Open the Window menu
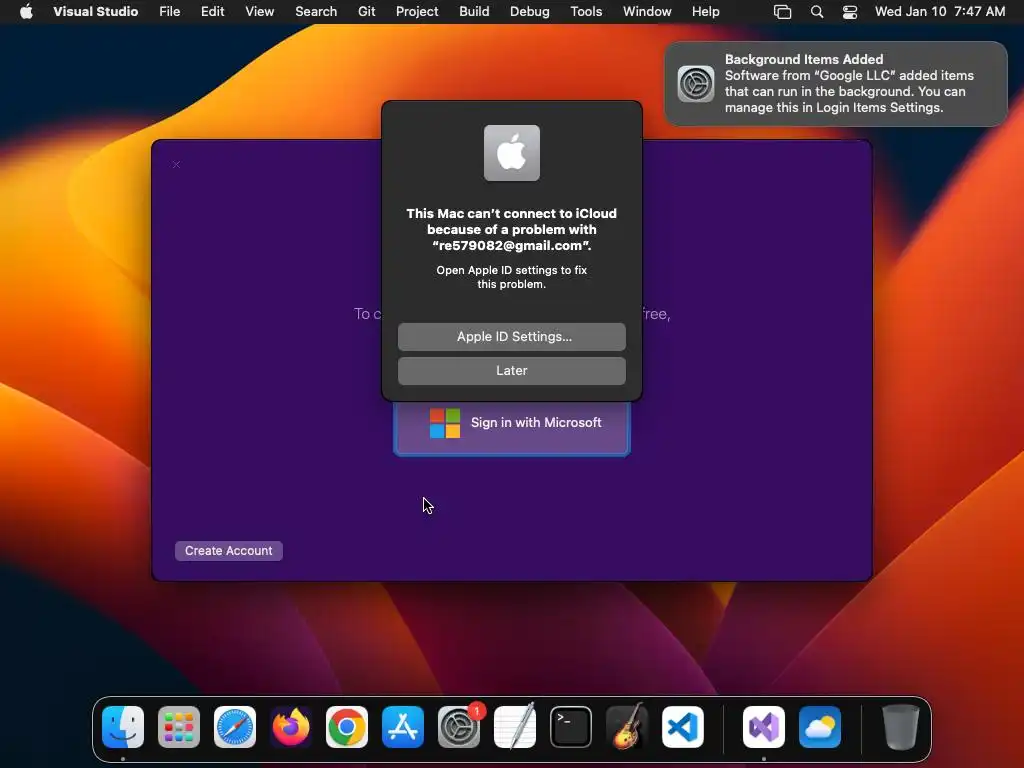This screenshot has width=1024, height=768. tap(647, 11)
